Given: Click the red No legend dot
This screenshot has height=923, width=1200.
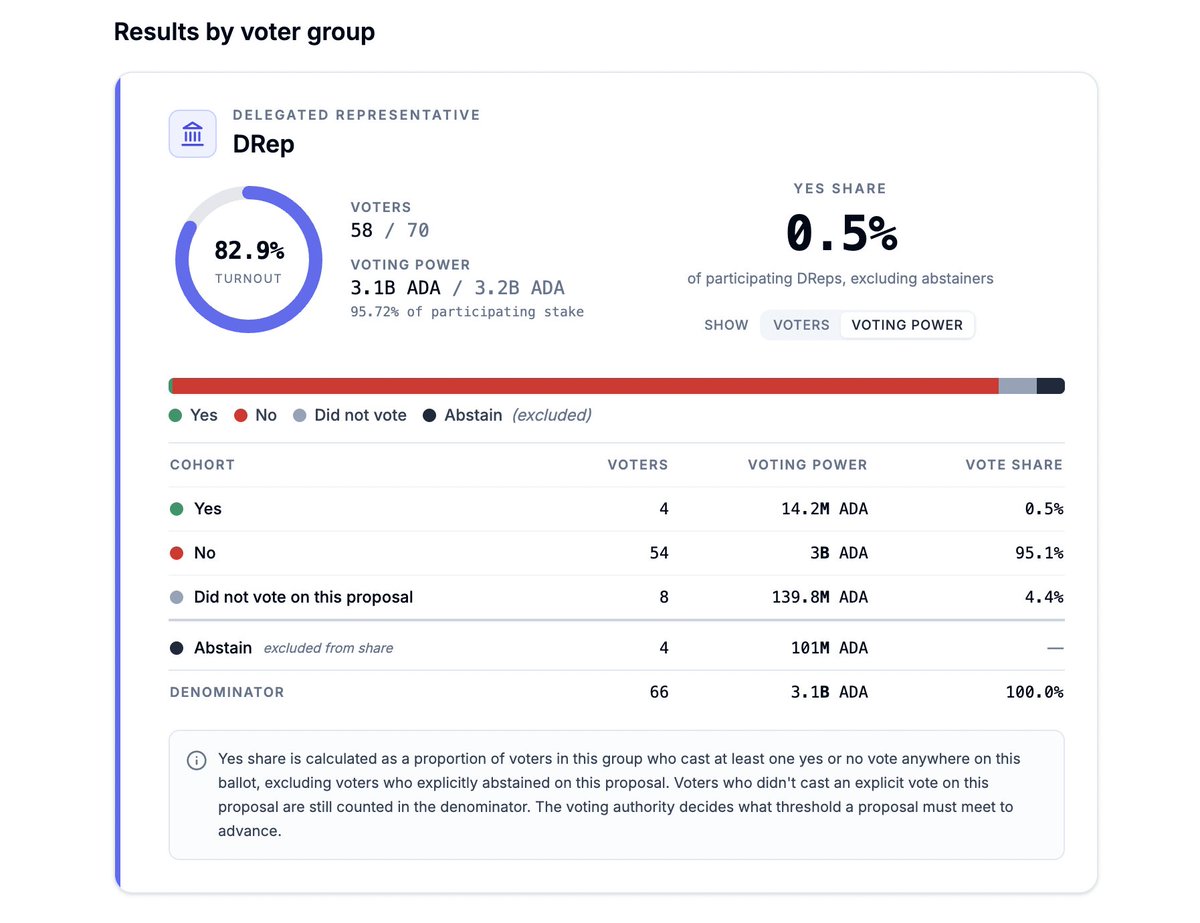Looking at the screenshot, I should click(240, 415).
